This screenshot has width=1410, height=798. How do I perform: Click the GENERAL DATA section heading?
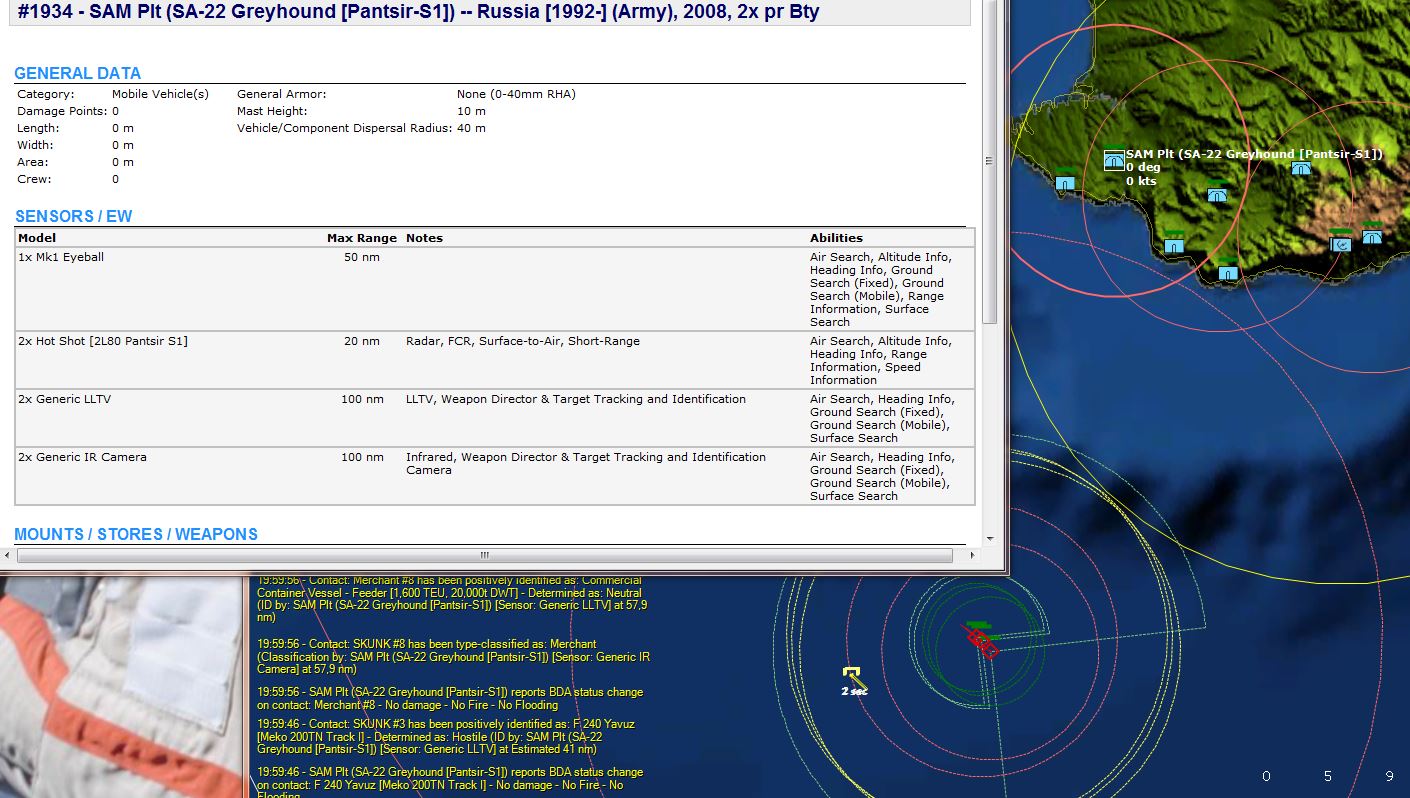pyautogui.click(x=77, y=73)
